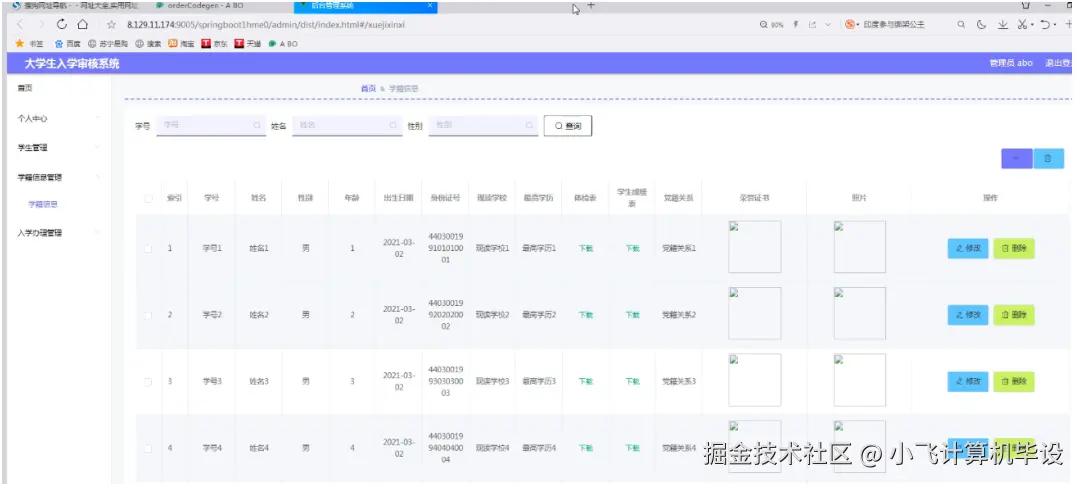Click into the 学号 search input
Screen dimensions: 1080x484
click(x=211, y=126)
